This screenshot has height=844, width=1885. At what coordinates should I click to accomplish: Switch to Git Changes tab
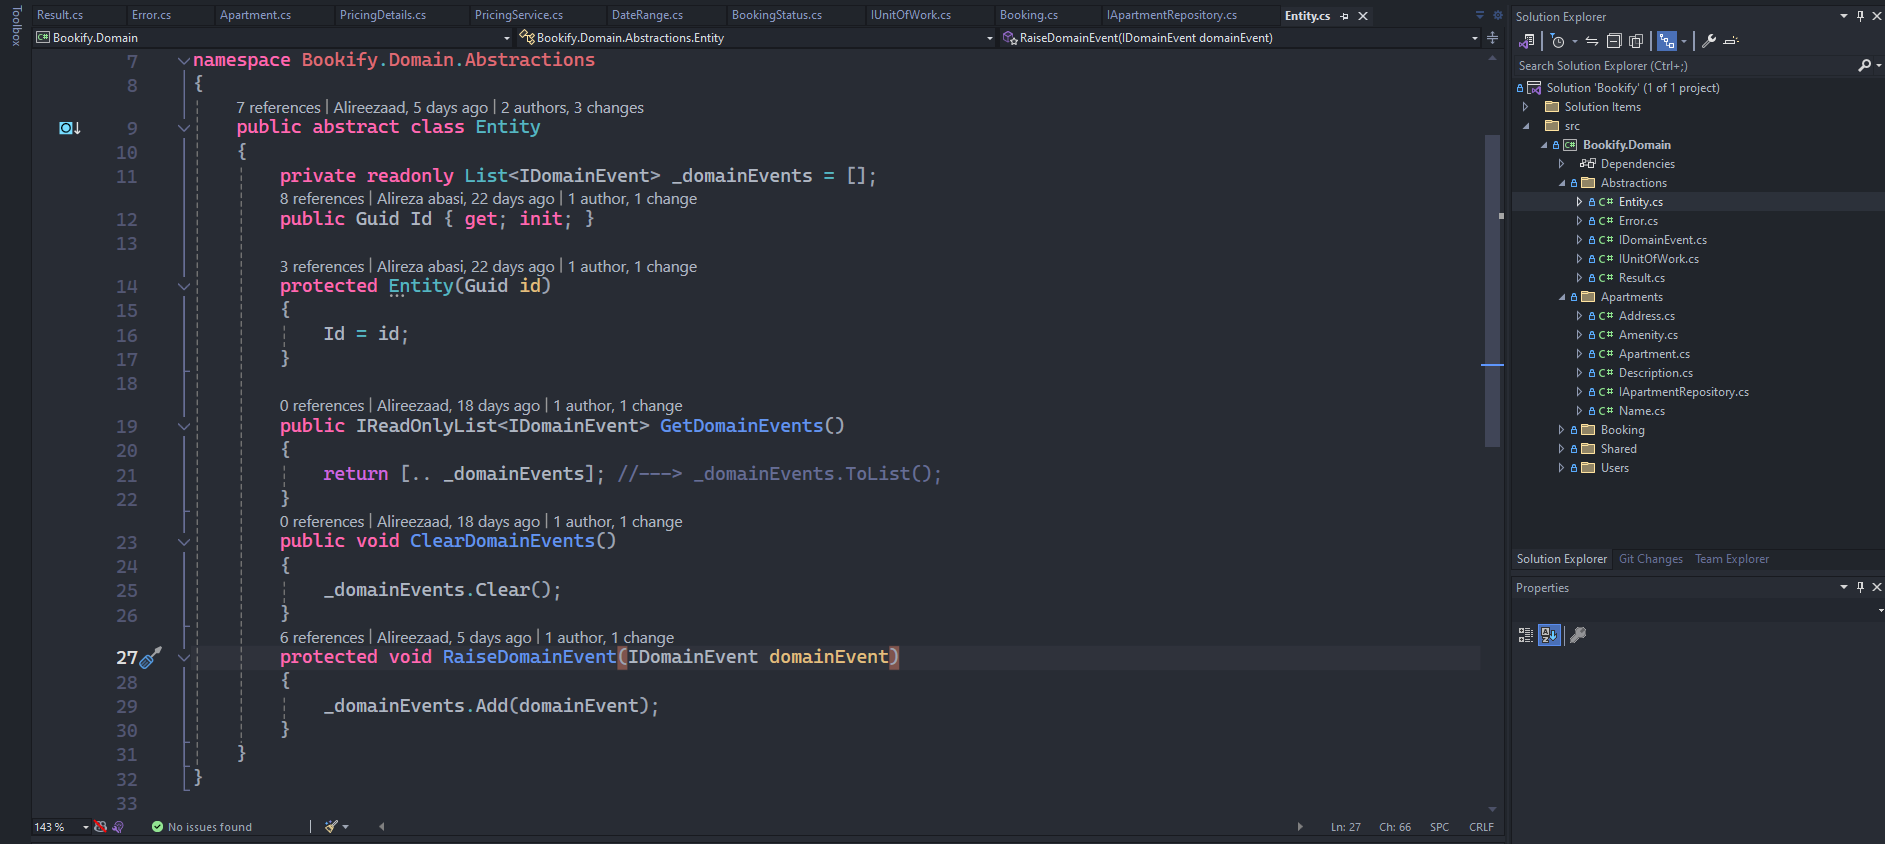tap(1650, 559)
